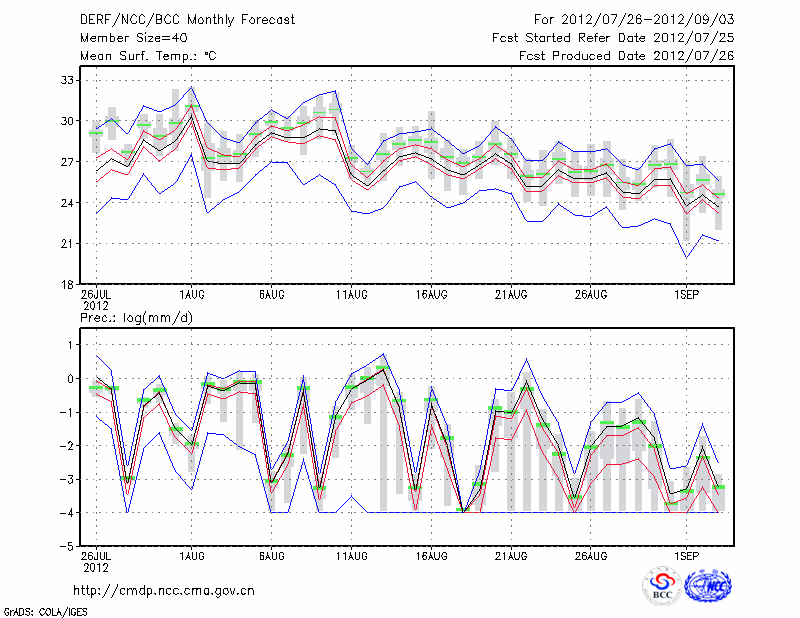Click the GrADS: COLA/IGES credit text

click(x=47, y=610)
